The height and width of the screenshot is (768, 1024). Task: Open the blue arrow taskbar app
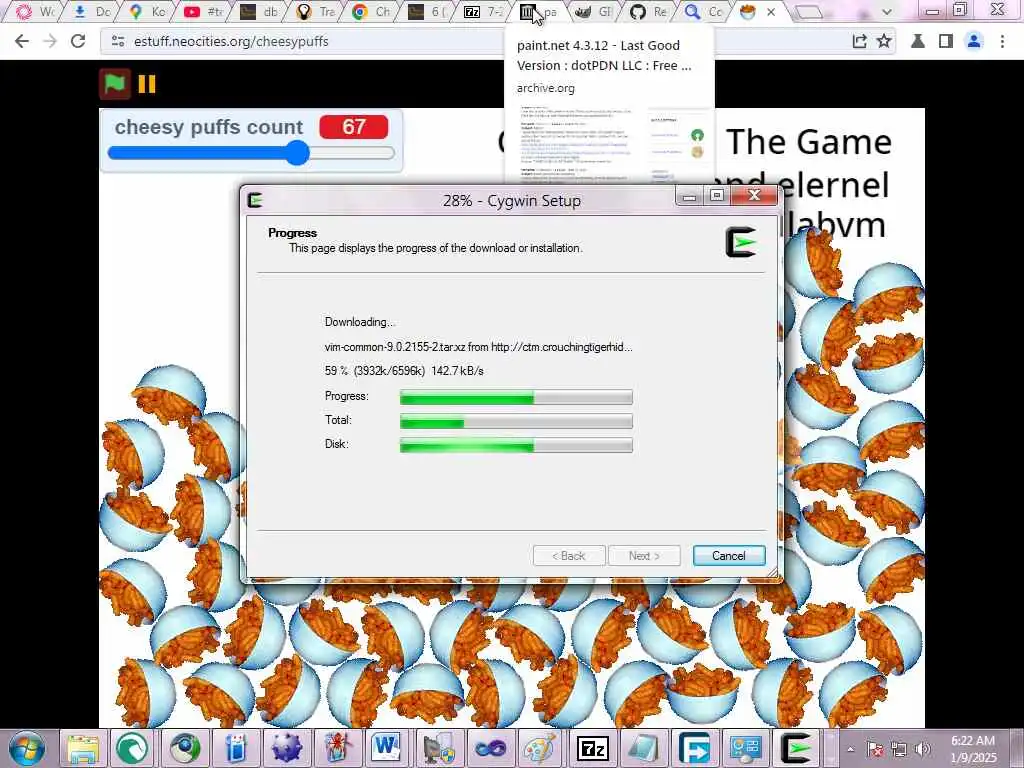click(x=695, y=748)
